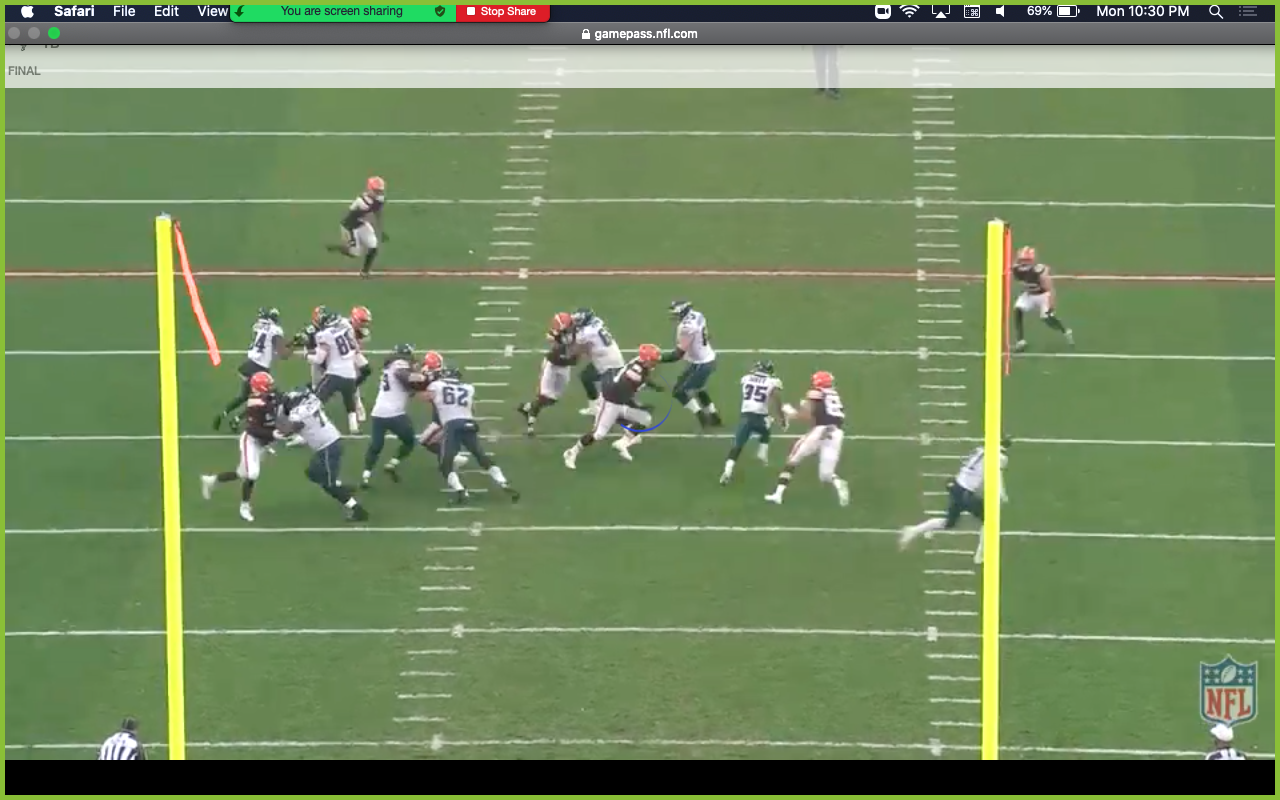Click the video camera menu bar icon

(881, 11)
